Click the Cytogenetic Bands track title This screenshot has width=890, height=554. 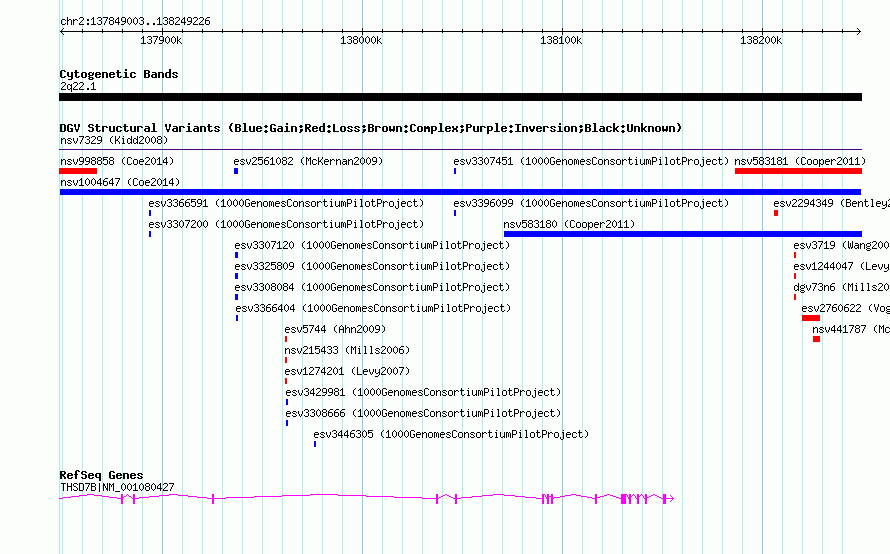click(x=119, y=74)
